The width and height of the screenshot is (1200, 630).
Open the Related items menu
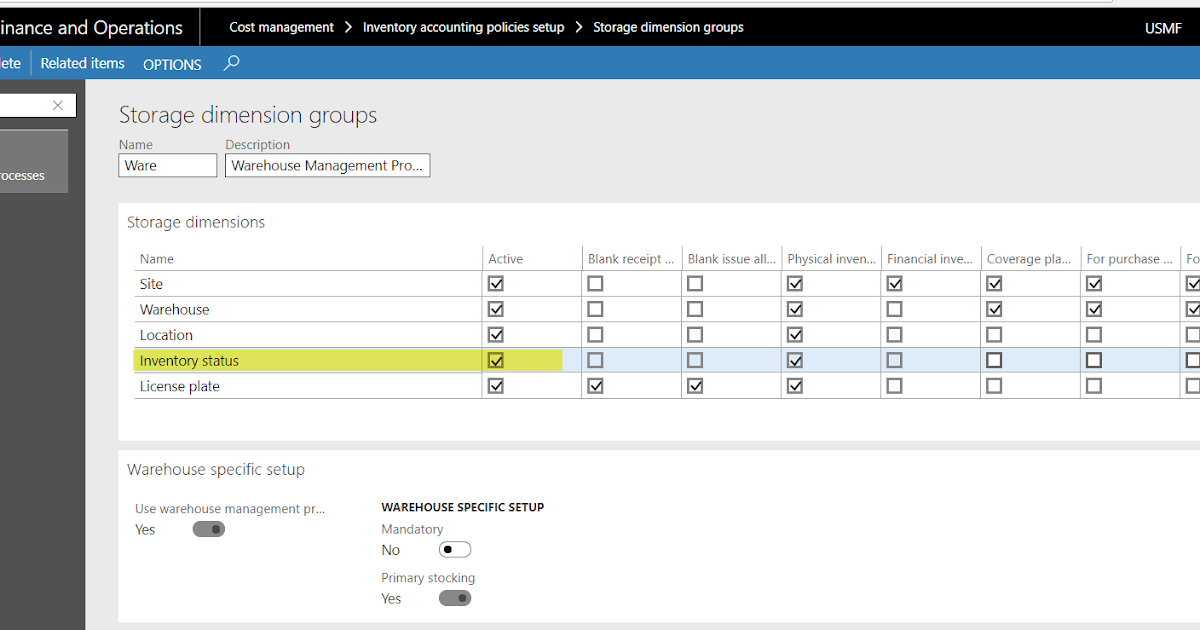click(x=82, y=63)
